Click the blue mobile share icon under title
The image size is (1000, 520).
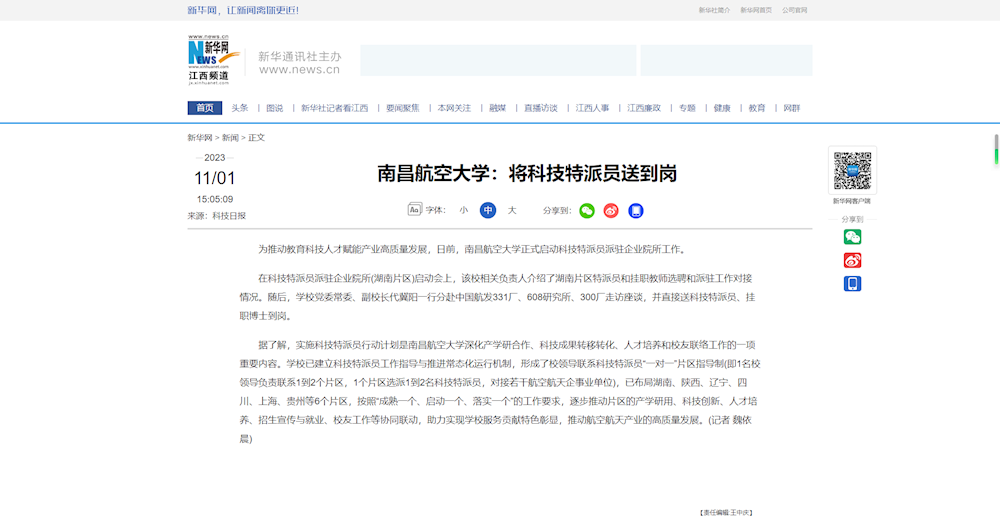636,211
